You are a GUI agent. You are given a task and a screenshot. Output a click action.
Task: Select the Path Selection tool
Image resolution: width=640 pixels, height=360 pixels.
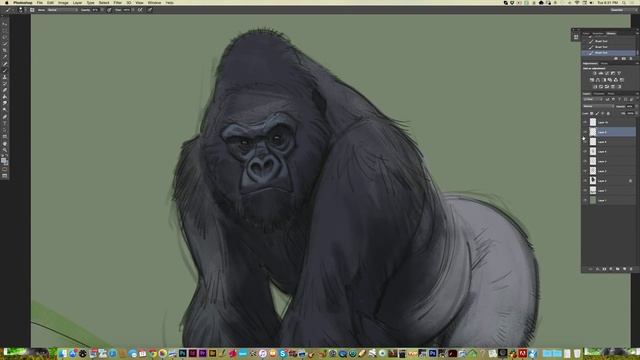5,129
